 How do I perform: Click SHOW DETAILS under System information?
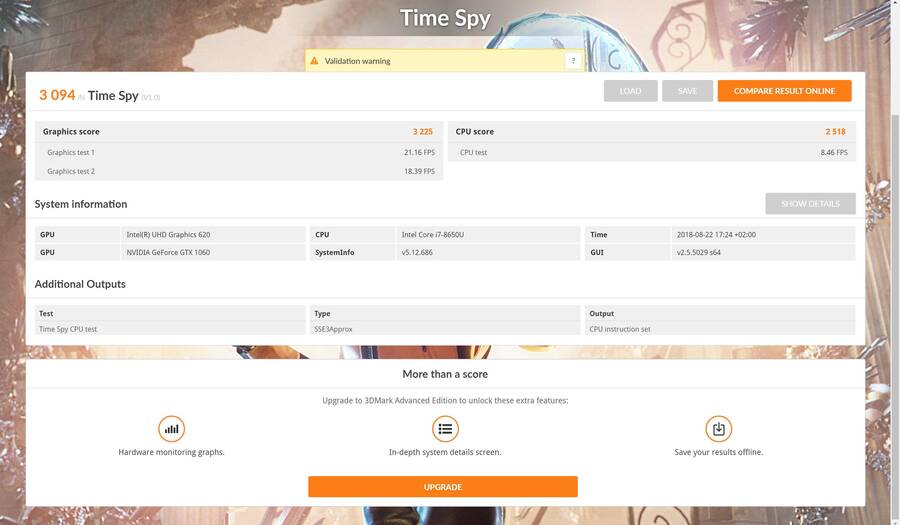[x=810, y=204]
